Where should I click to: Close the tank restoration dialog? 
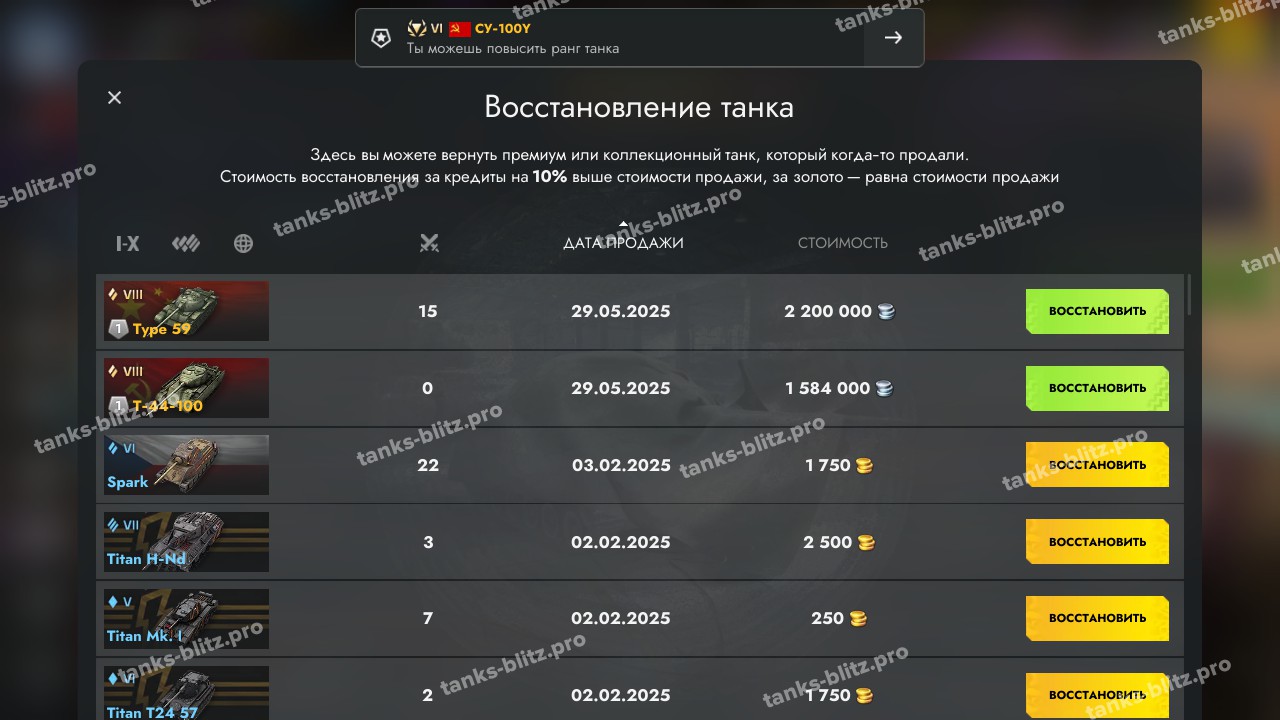tap(114, 97)
